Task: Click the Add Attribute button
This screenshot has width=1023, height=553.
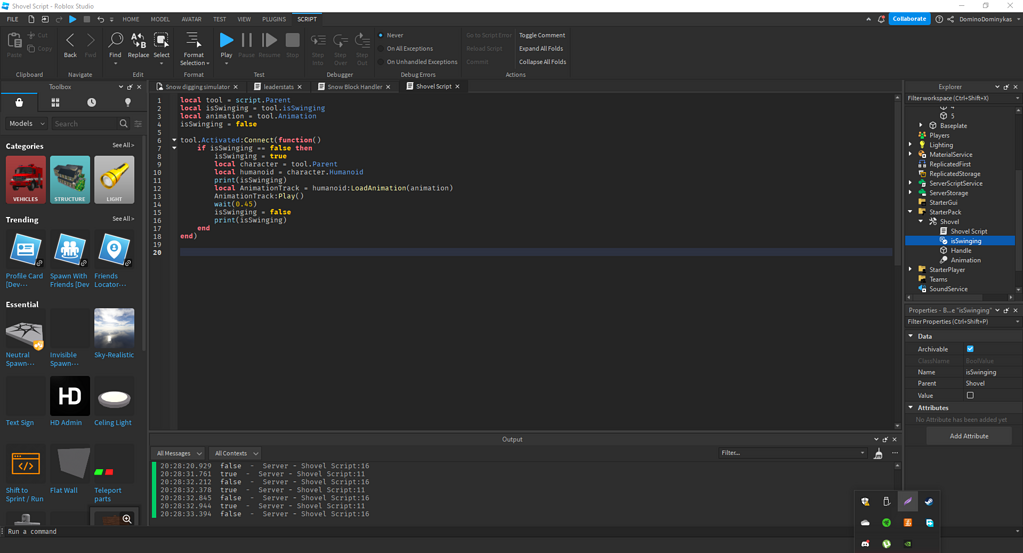Action: (x=968, y=436)
